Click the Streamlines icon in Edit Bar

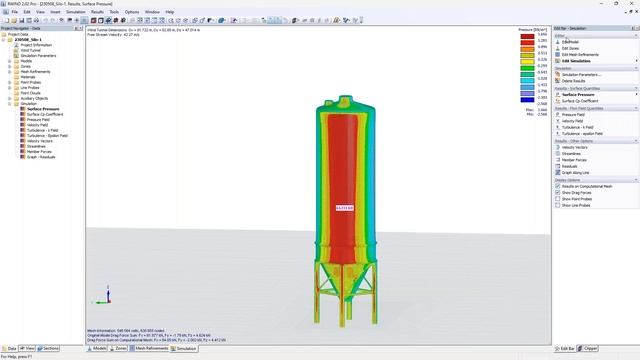(558, 154)
